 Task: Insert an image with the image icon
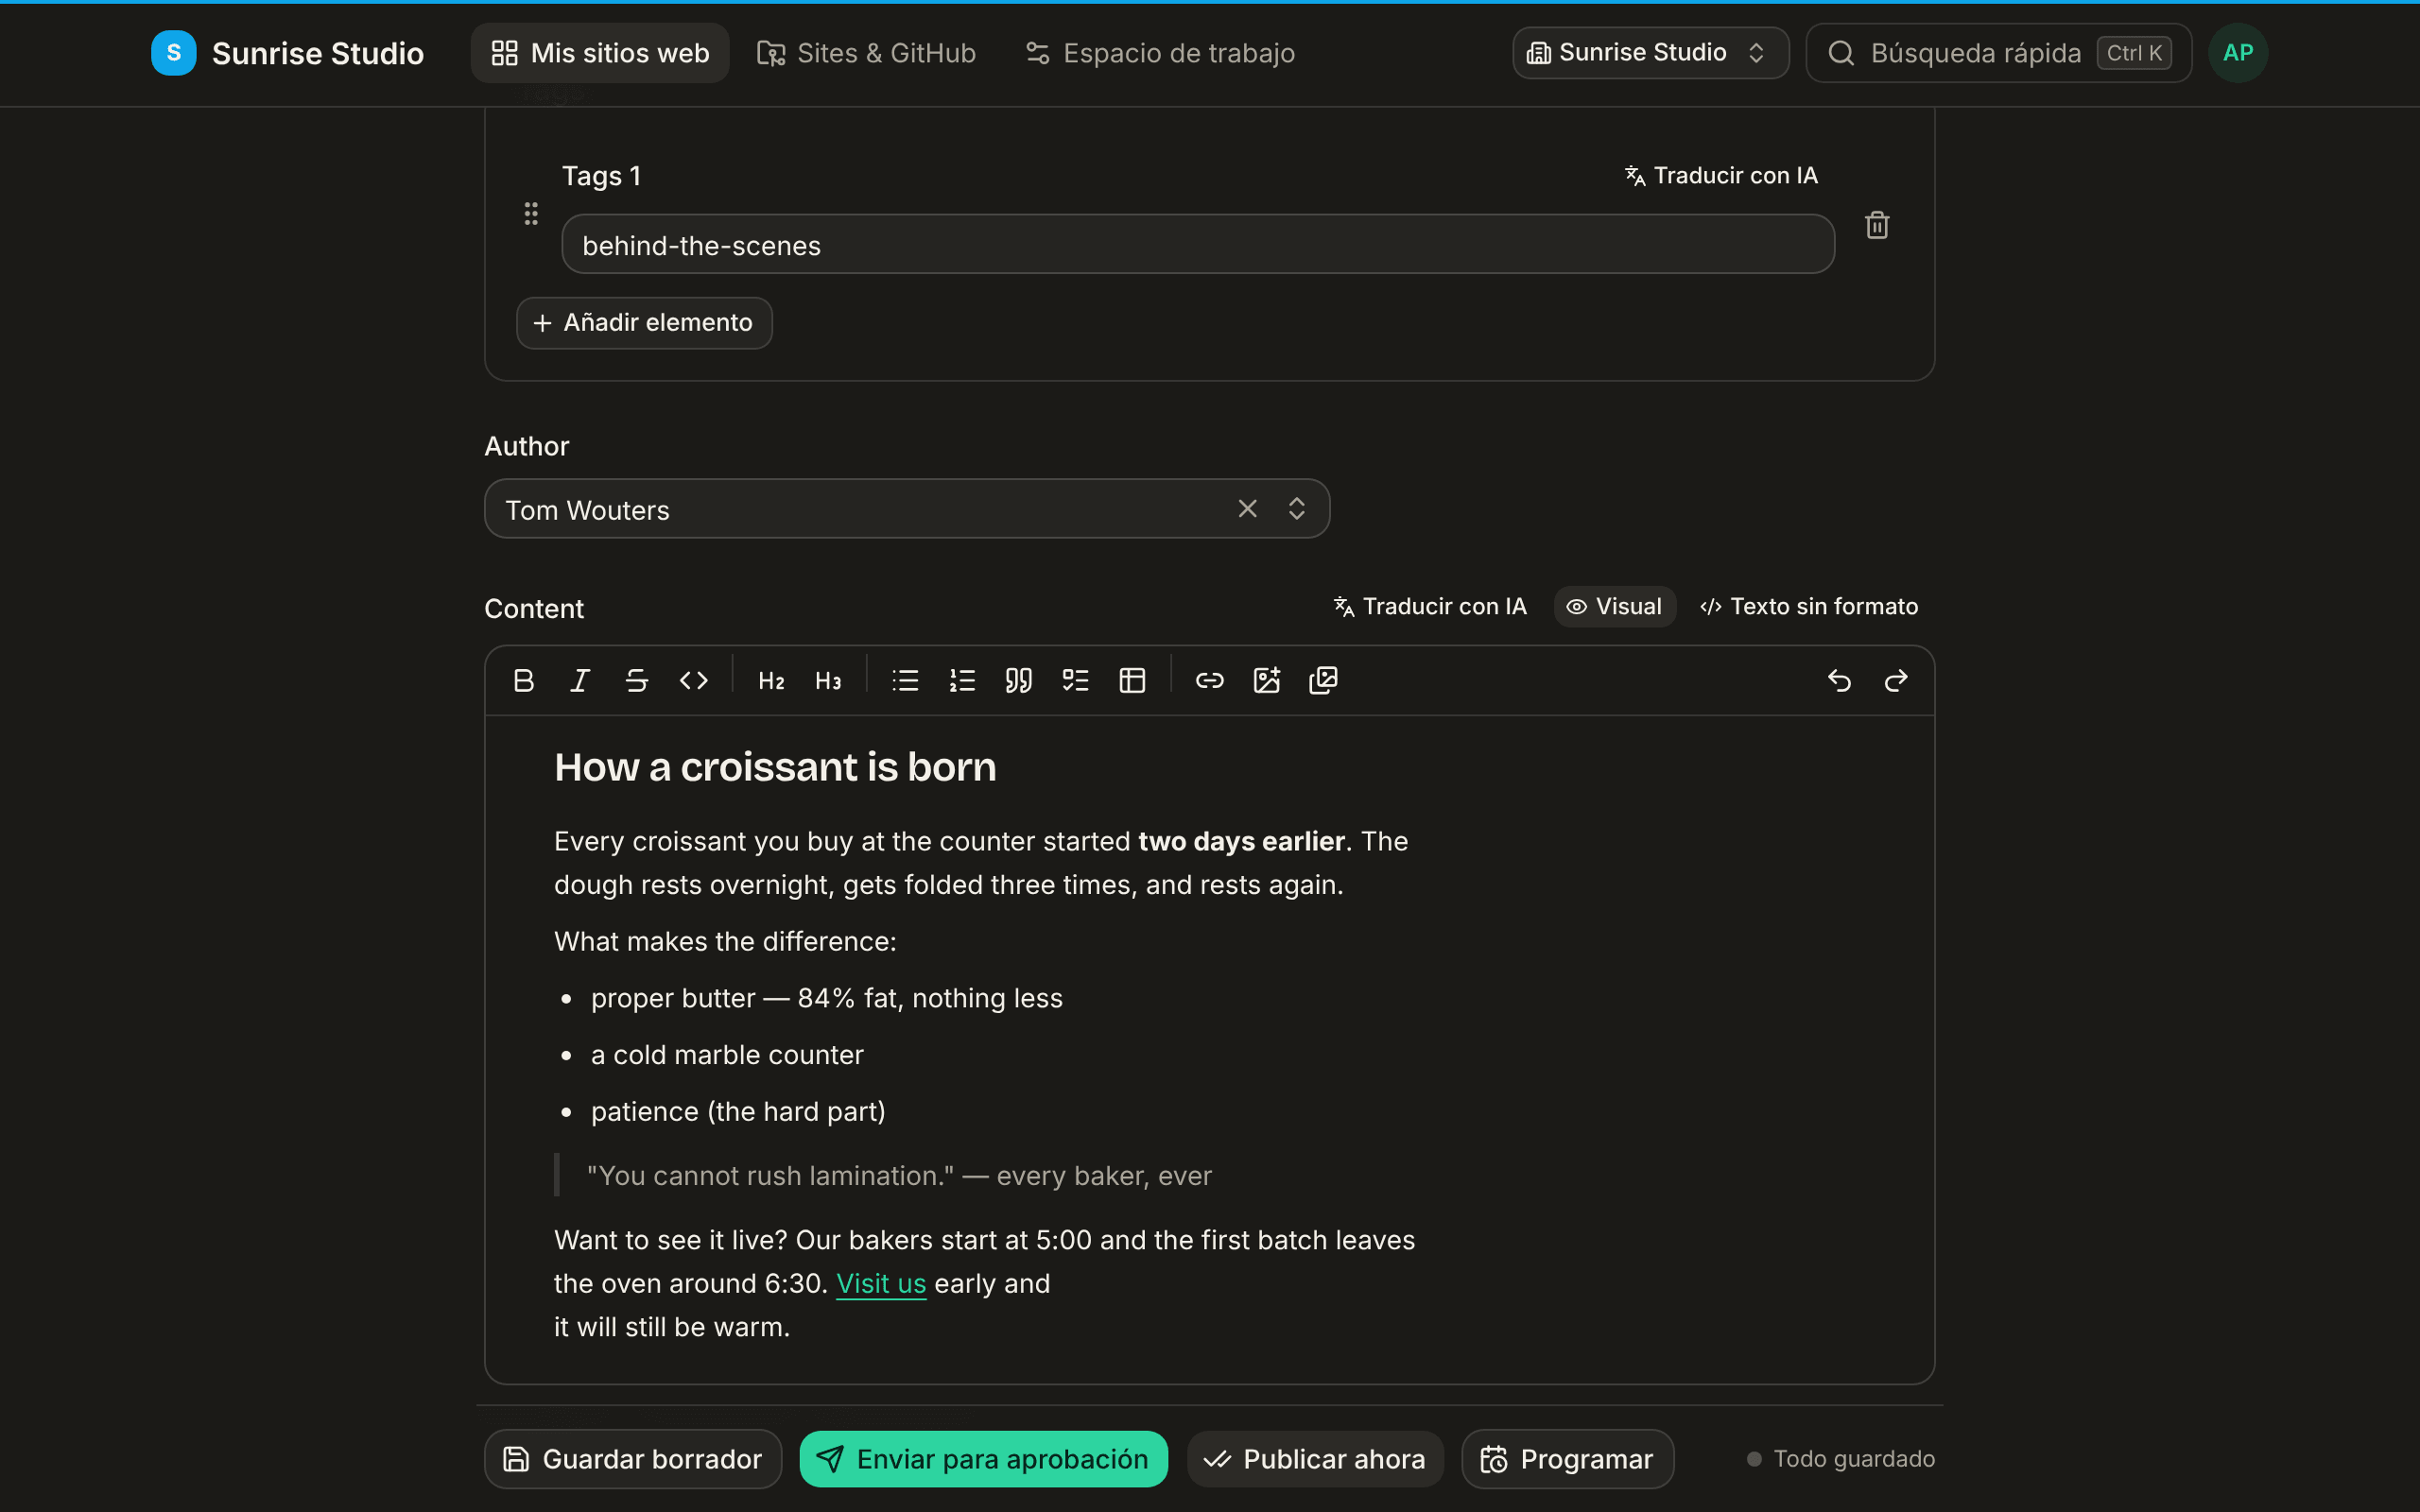tap(1267, 681)
